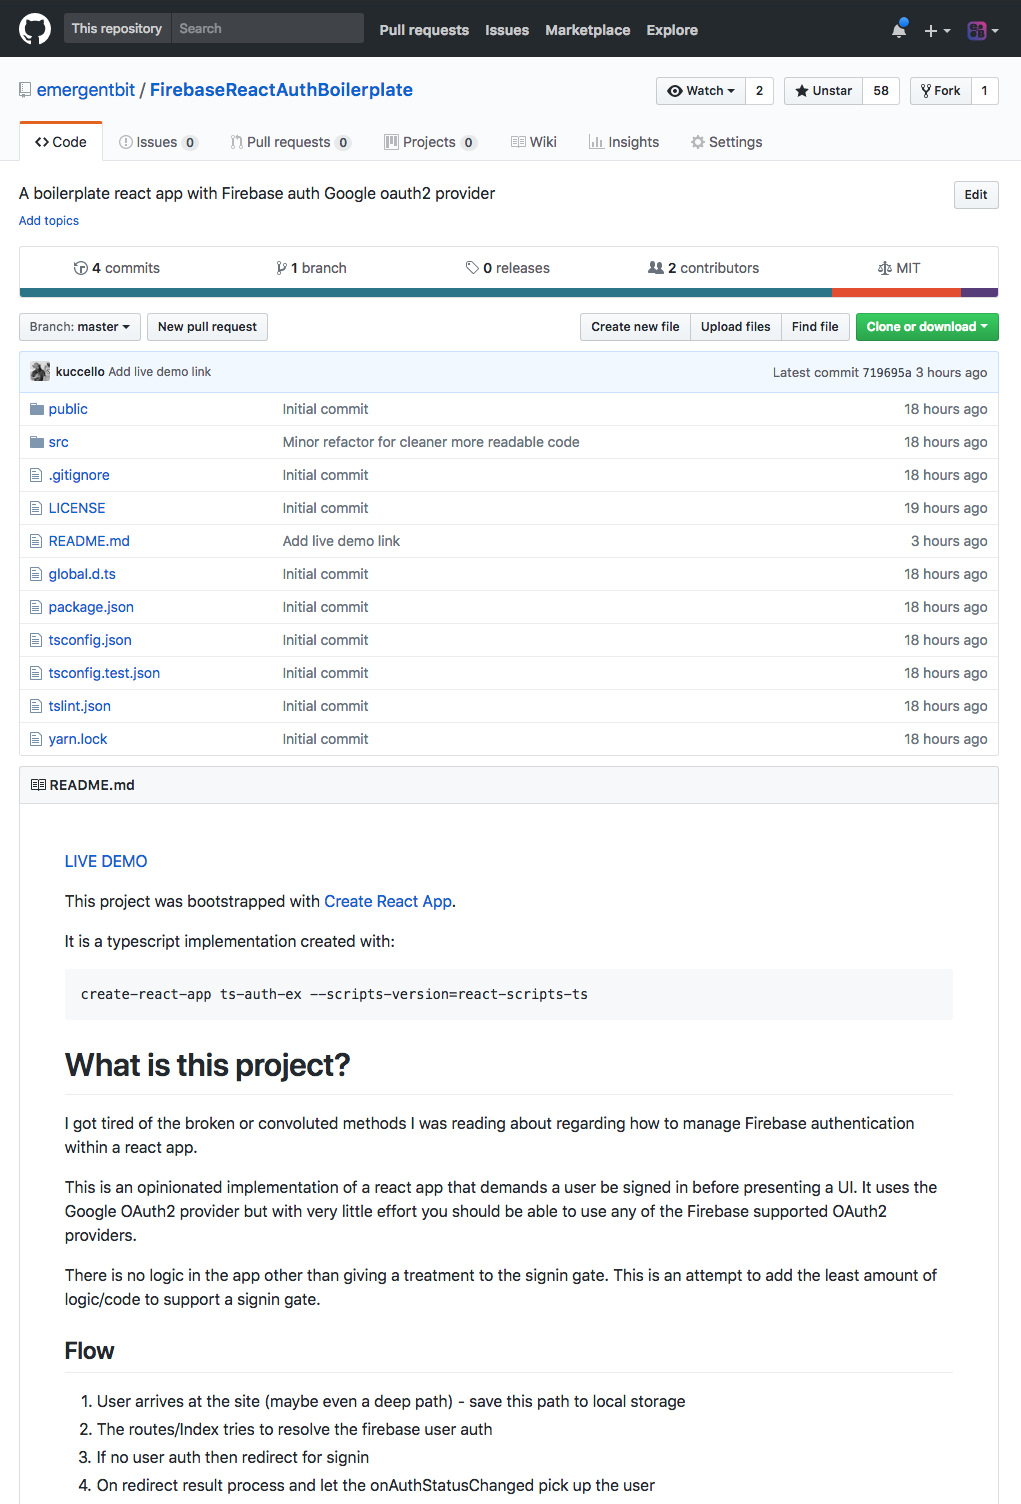Click the MIT license scale icon
The height and width of the screenshot is (1504, 1021).
884,268
